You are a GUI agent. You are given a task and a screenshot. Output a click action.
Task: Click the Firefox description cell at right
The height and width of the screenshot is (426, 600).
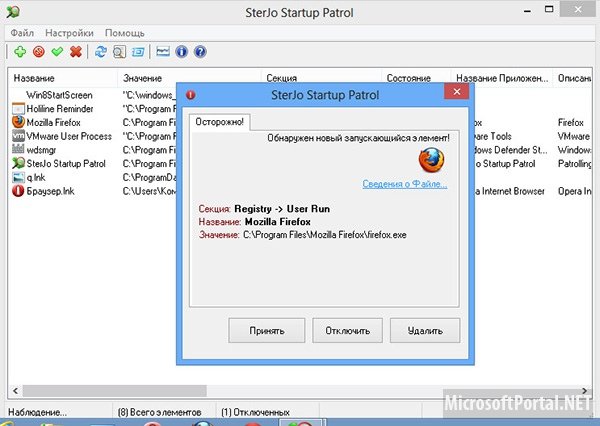[x=571, y=122]
